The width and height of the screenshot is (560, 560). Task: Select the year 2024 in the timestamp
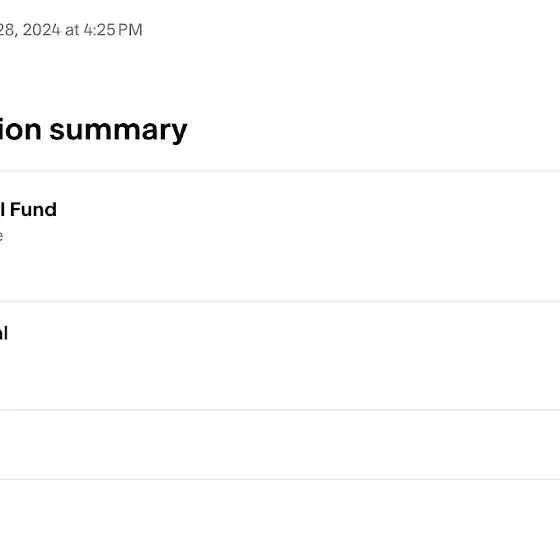pos(42,30)
